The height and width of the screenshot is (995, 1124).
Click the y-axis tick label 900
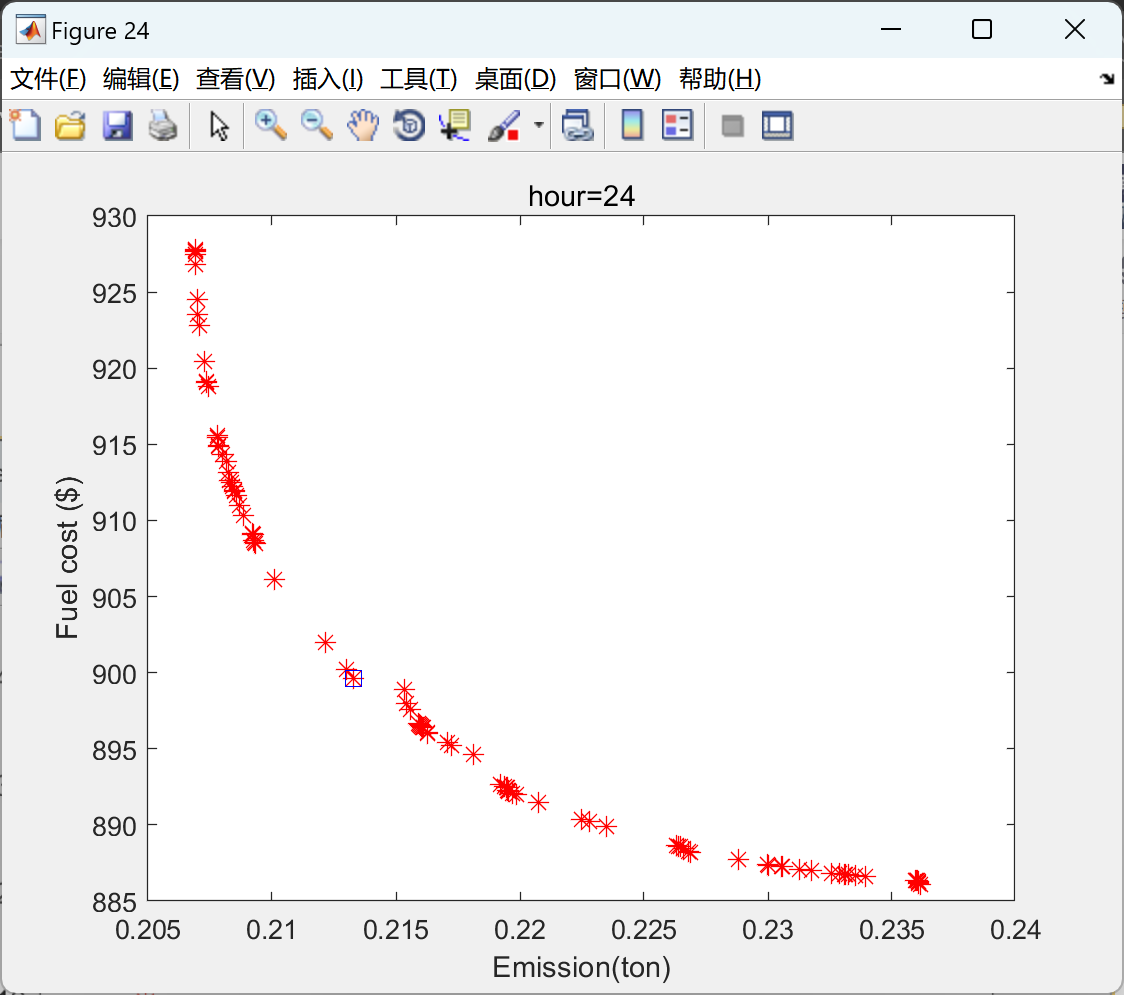point(114,674)
